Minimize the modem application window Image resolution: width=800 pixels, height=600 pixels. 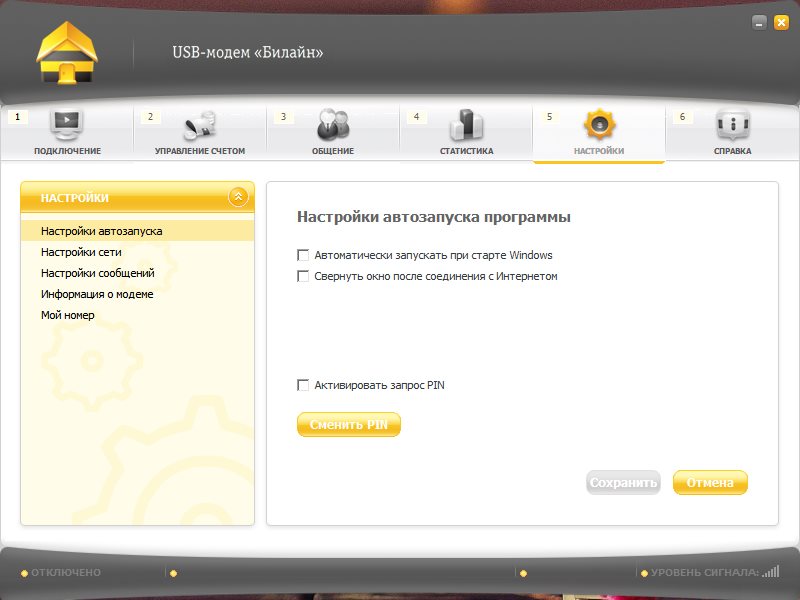[760, 22]
